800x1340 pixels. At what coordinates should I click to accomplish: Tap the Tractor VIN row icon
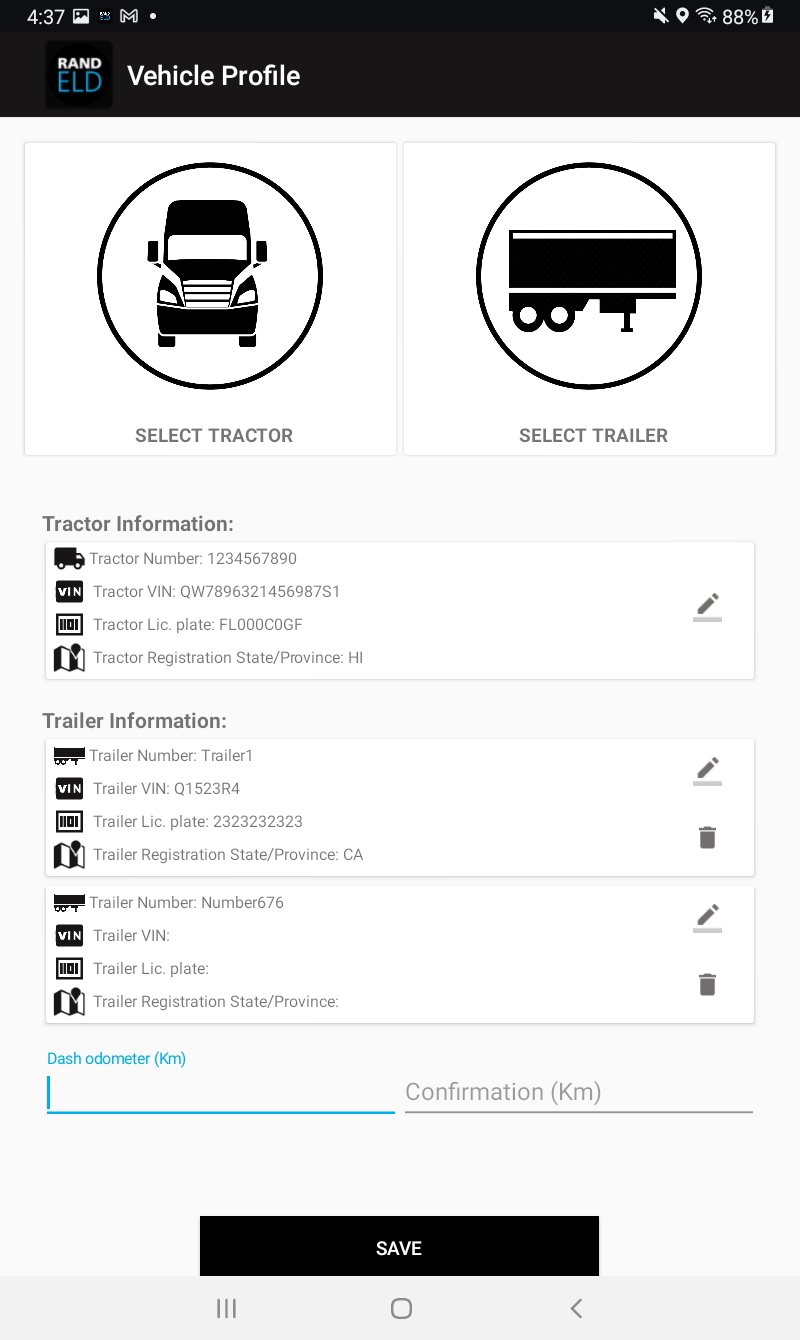69,592
